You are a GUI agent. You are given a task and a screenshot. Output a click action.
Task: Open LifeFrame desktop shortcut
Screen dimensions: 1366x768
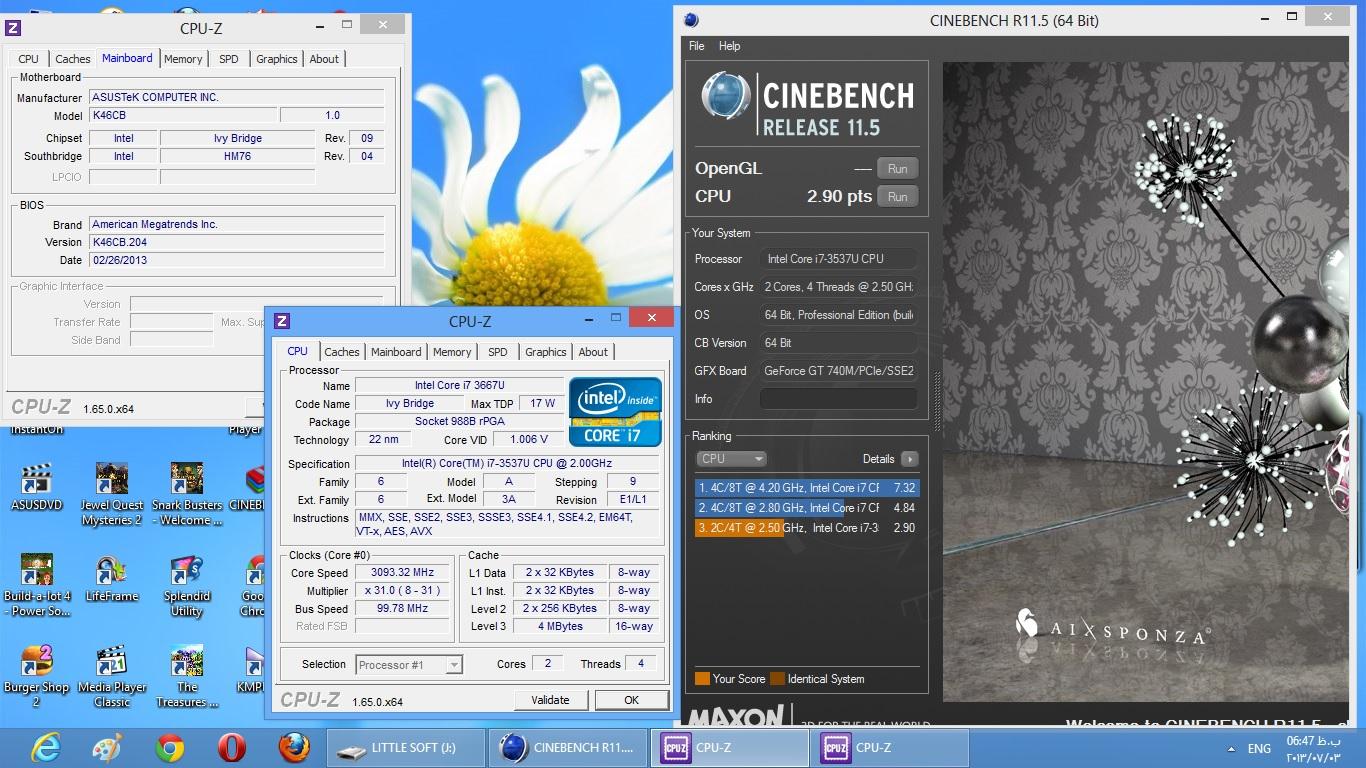112,579
